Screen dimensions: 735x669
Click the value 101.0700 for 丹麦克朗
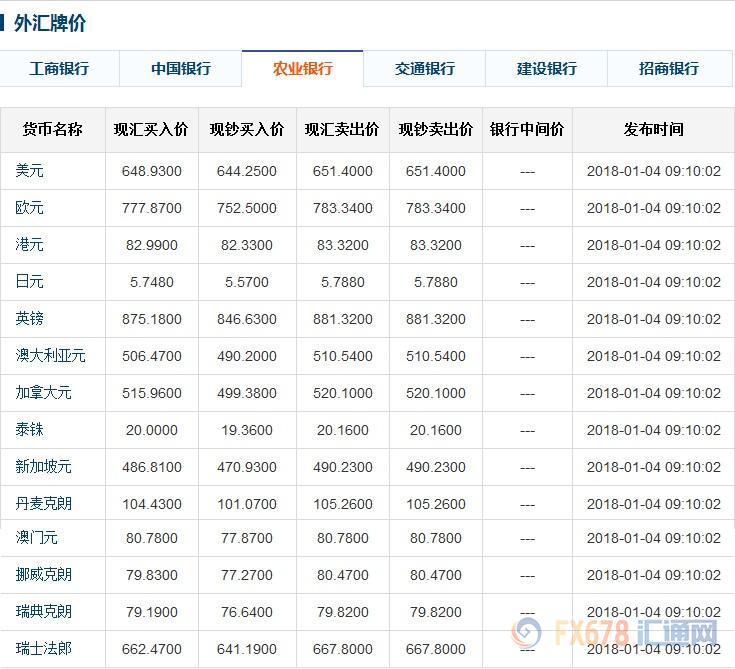point(247,504)
